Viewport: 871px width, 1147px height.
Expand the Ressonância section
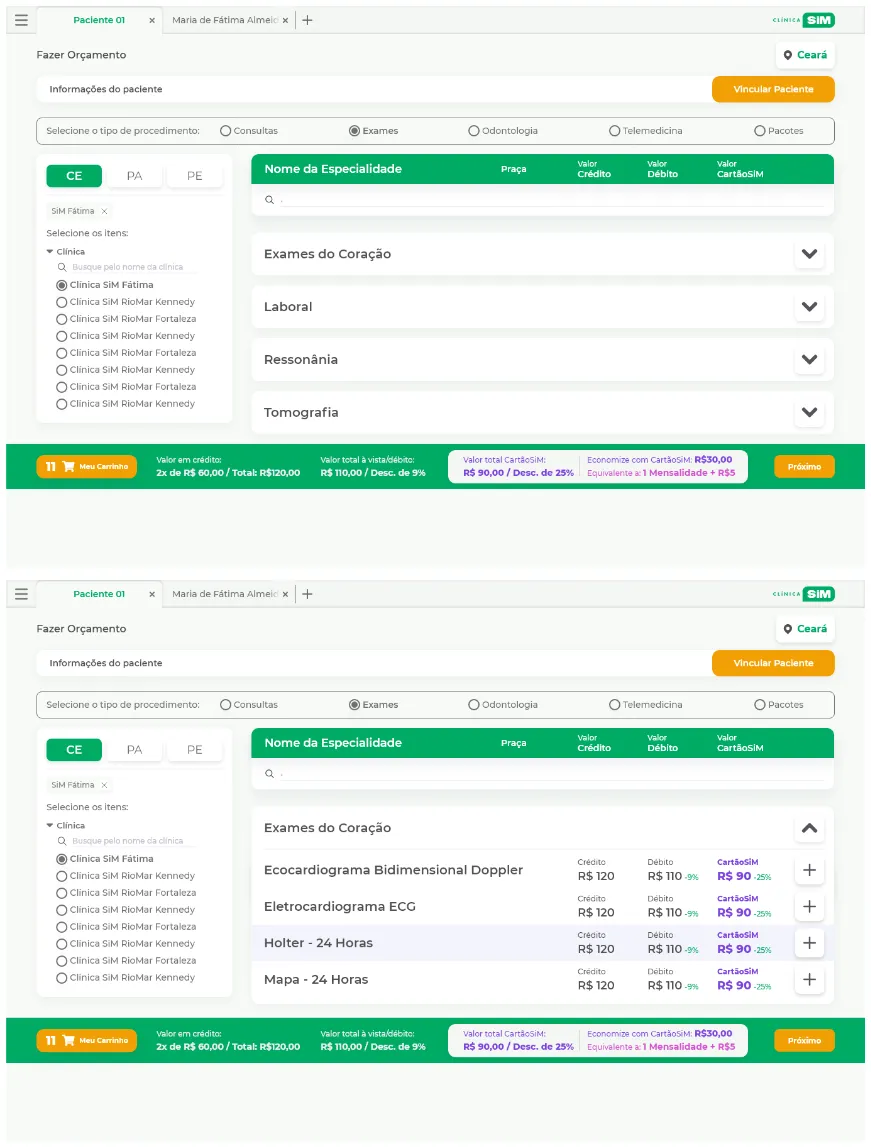tap(809, 360)
